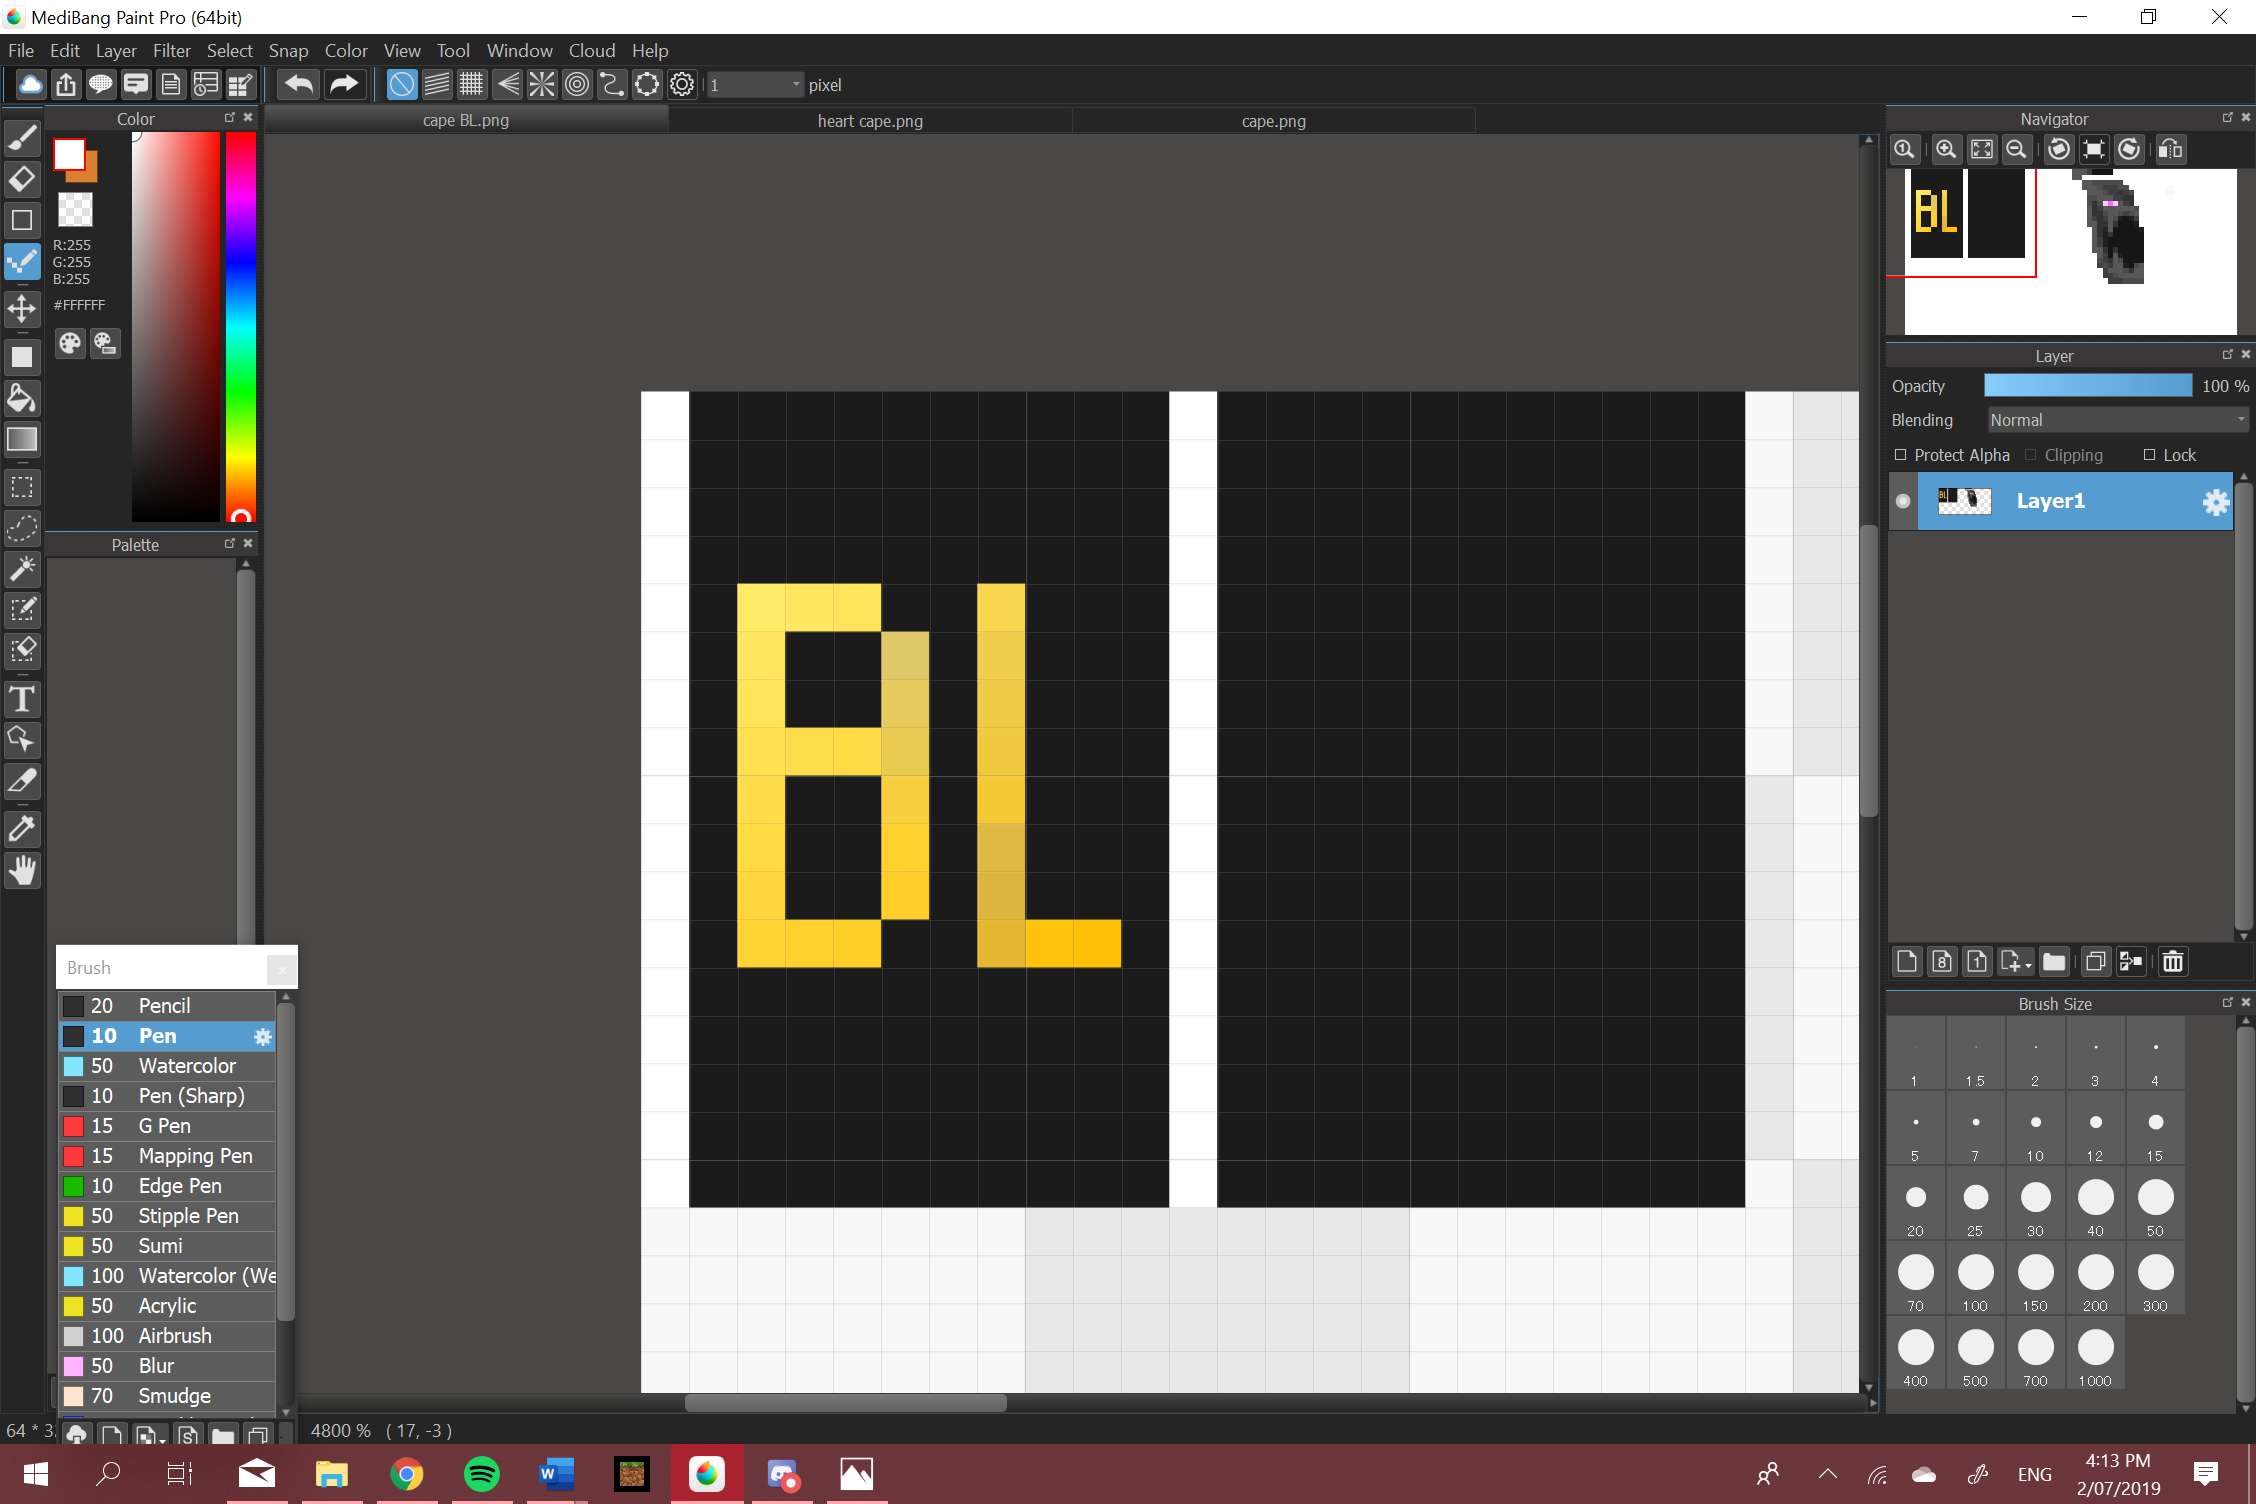Open the pixel size dropdown in the toolbar
2256x1504 pixels.
[x=755, y=85]
